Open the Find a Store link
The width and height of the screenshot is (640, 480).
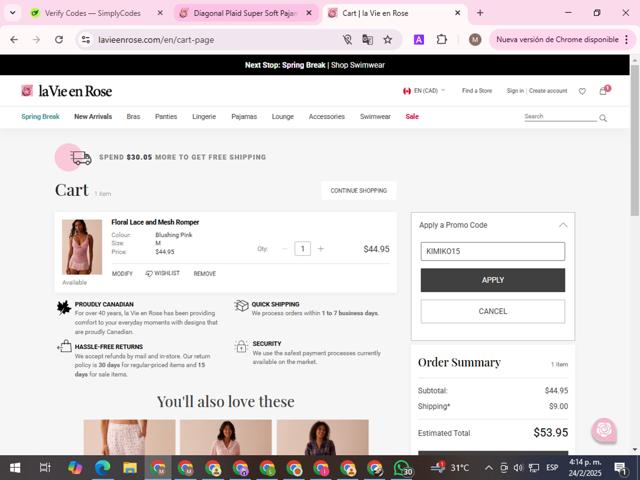[x=477, y=91]
